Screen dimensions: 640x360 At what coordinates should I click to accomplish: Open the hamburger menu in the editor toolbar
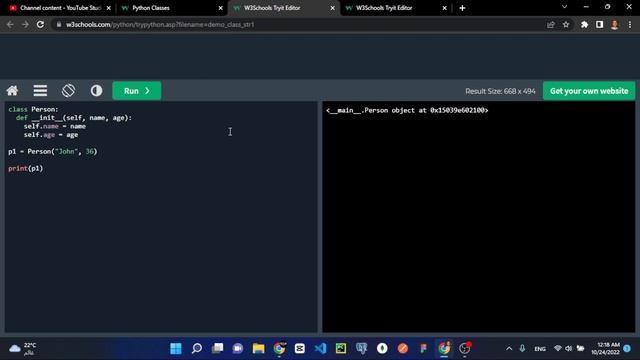[40, 91]
